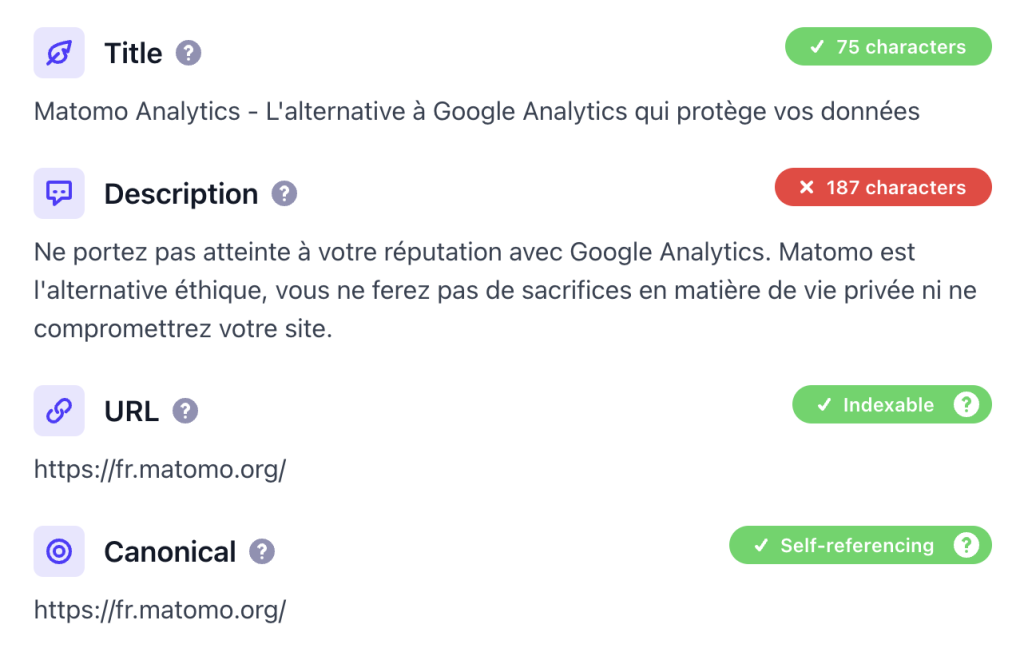Select the Matomo Analytics title text
Screen dimensions: 1024x668
475,112
